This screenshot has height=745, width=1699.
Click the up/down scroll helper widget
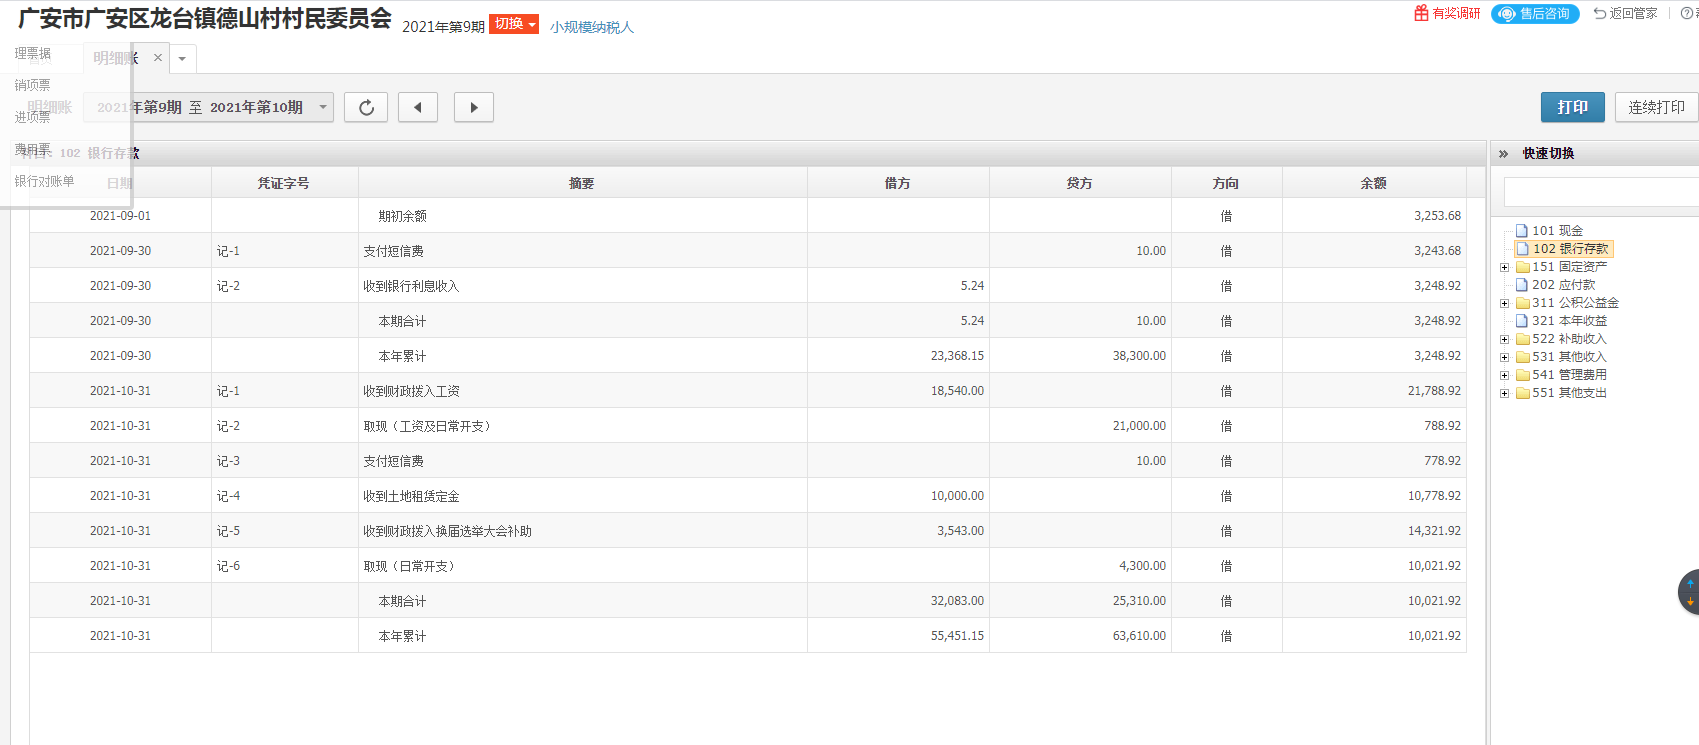pyautogui.click(x=1689, y=592)
